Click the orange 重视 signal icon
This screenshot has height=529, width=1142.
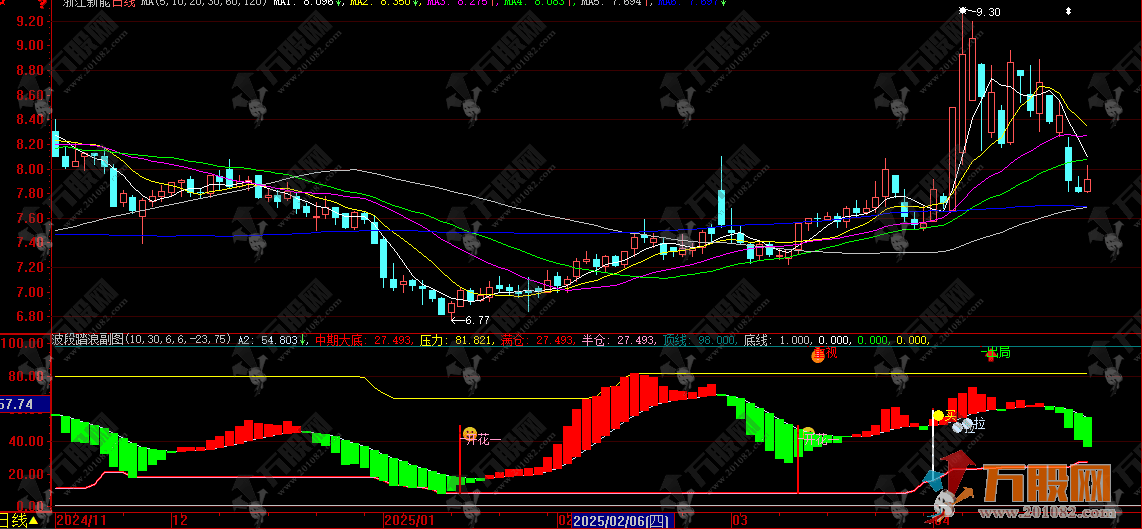click(x=817, y=354)
